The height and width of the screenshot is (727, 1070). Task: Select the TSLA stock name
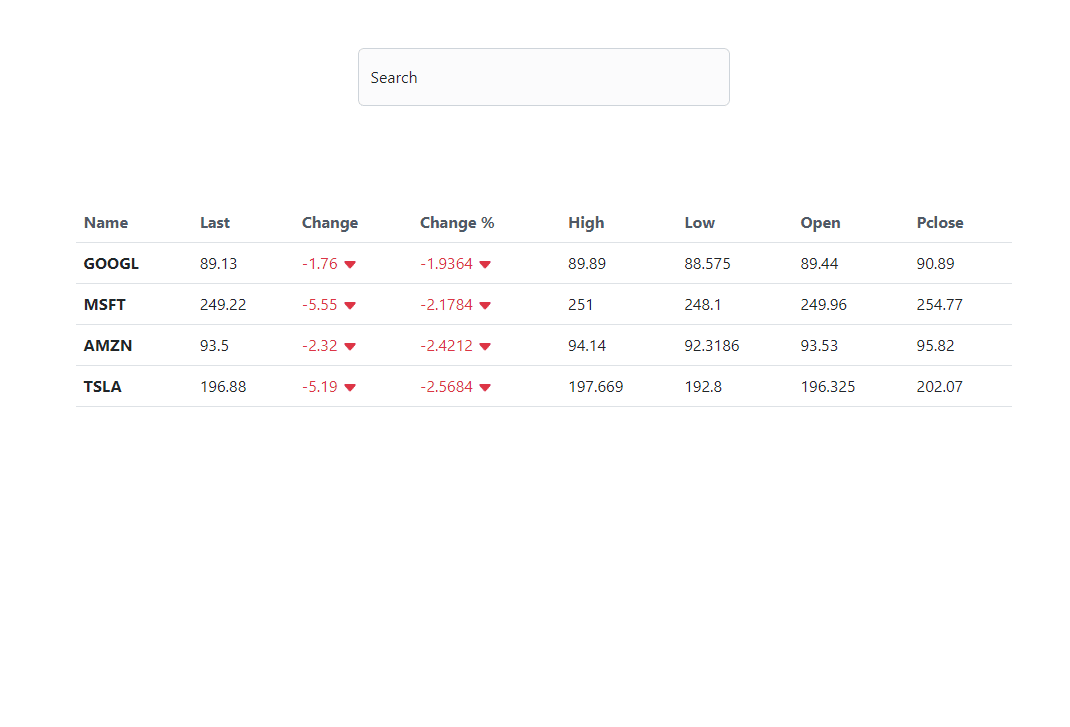pos(102,386)
